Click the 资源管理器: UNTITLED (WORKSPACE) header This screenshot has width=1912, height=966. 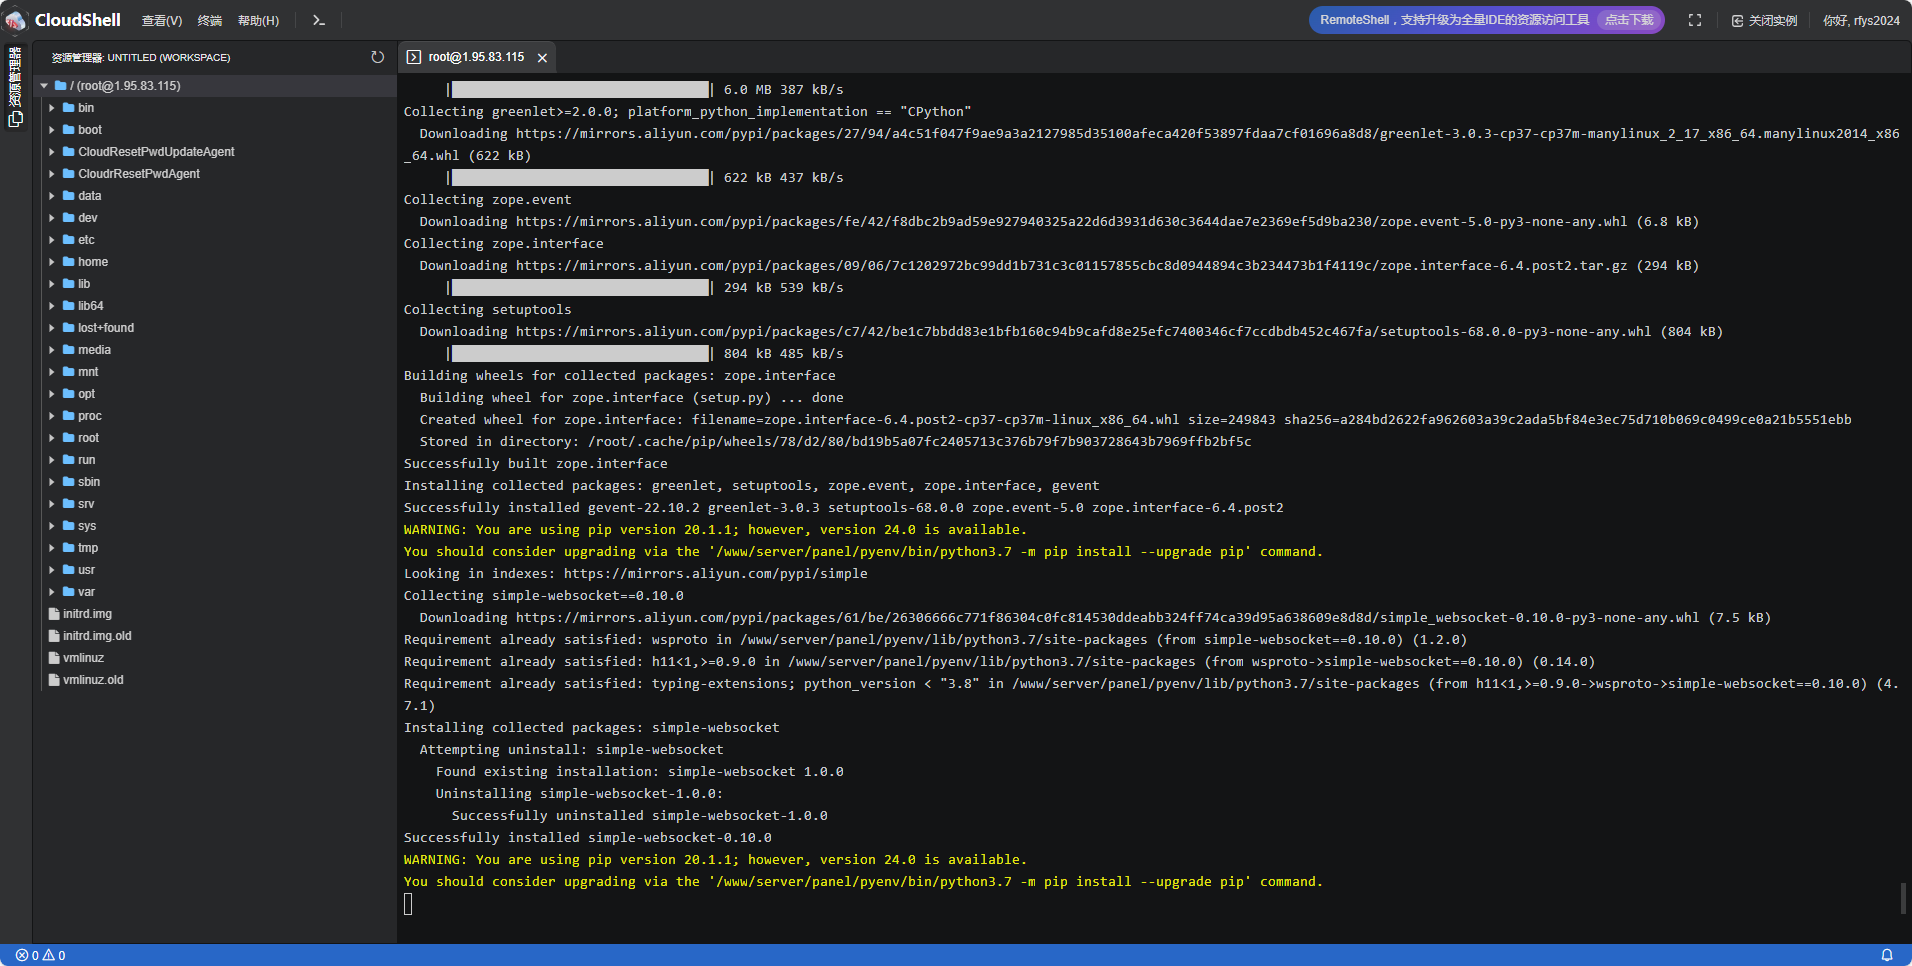pyautogui.click(x=141, y=58)
